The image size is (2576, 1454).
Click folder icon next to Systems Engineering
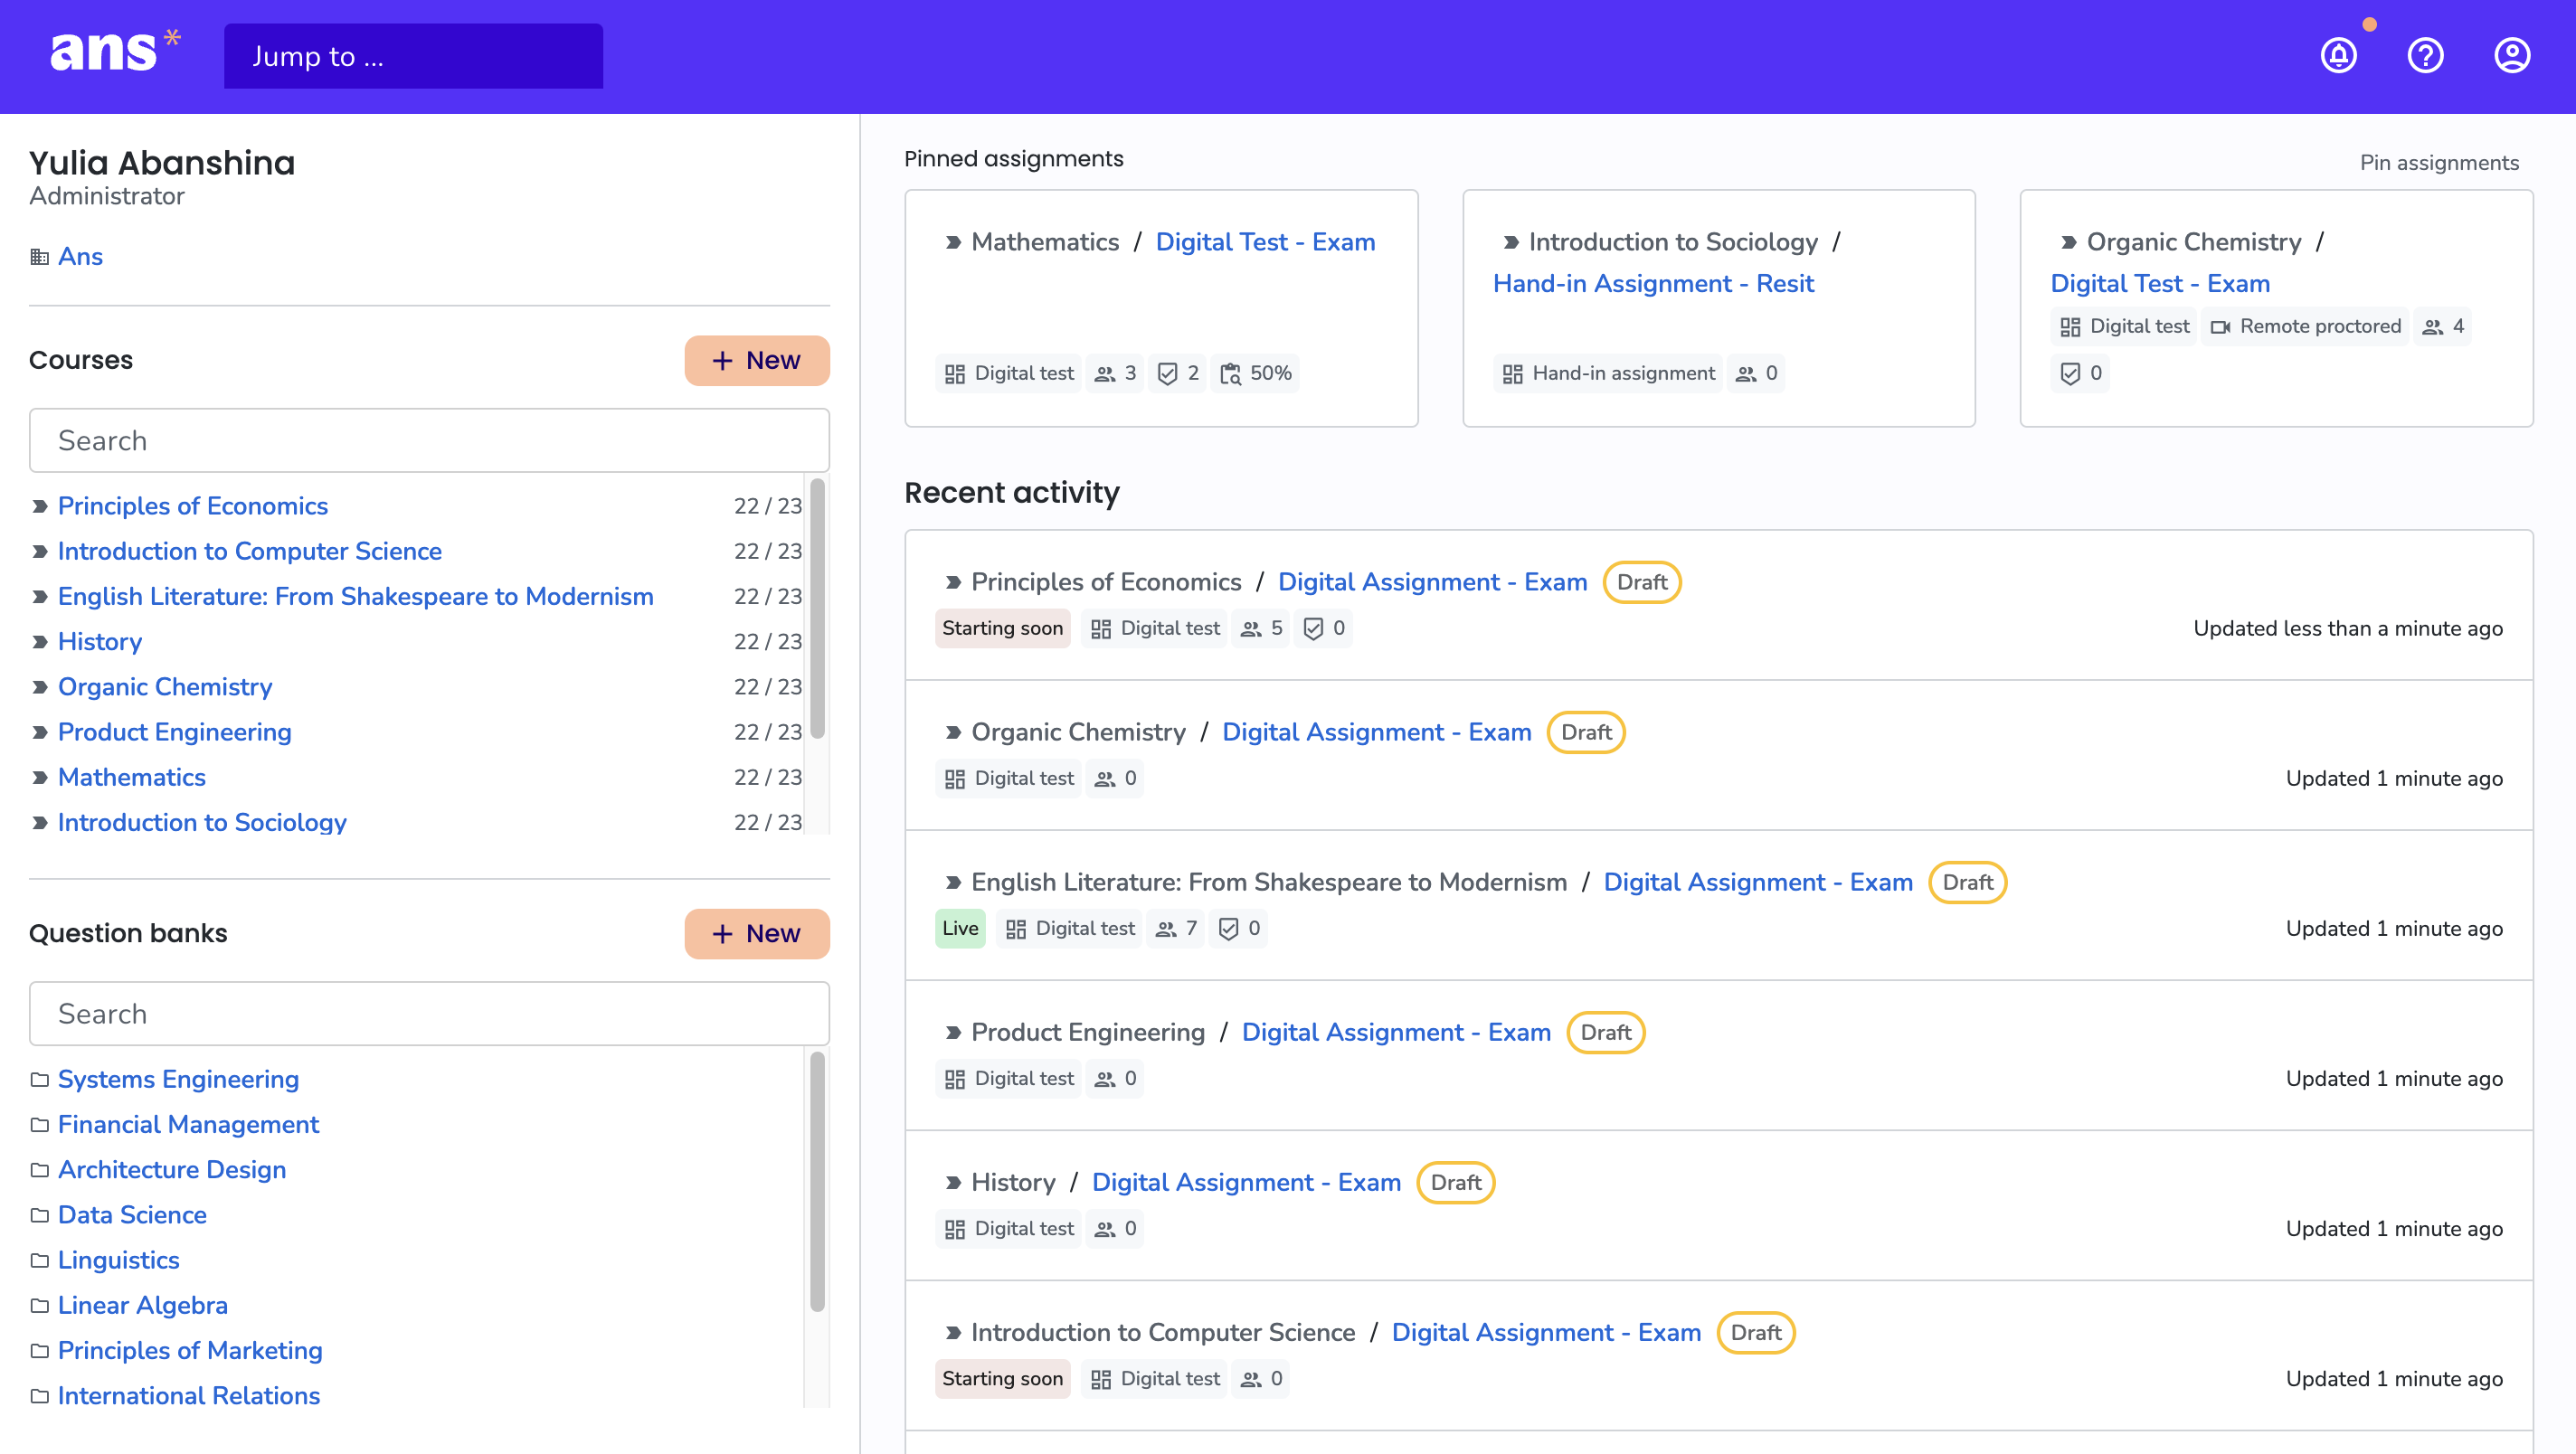(40, 1080)
